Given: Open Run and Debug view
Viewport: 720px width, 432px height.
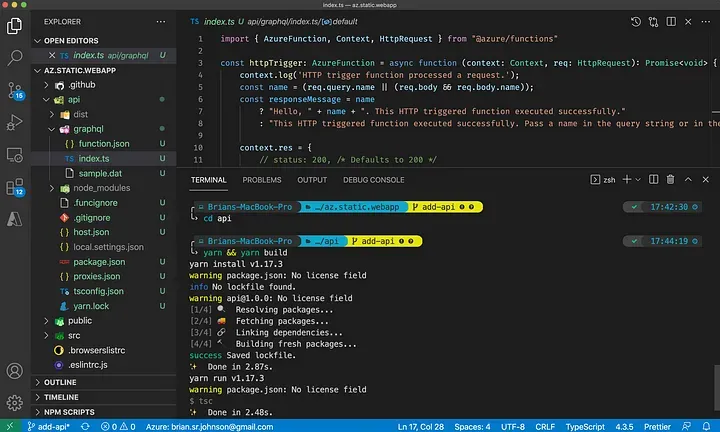Looking at the screenshot, I should [x=14, y=123].
